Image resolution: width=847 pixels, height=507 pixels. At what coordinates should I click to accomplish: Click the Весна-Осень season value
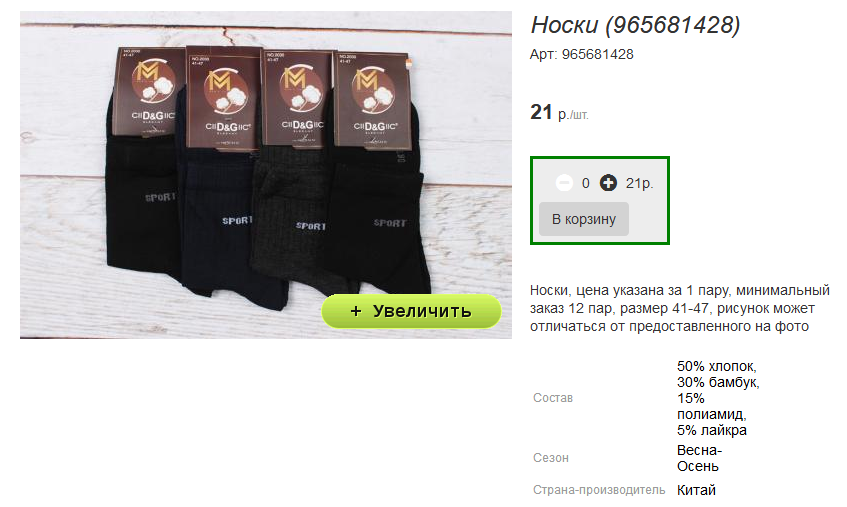tap(700, 458)
